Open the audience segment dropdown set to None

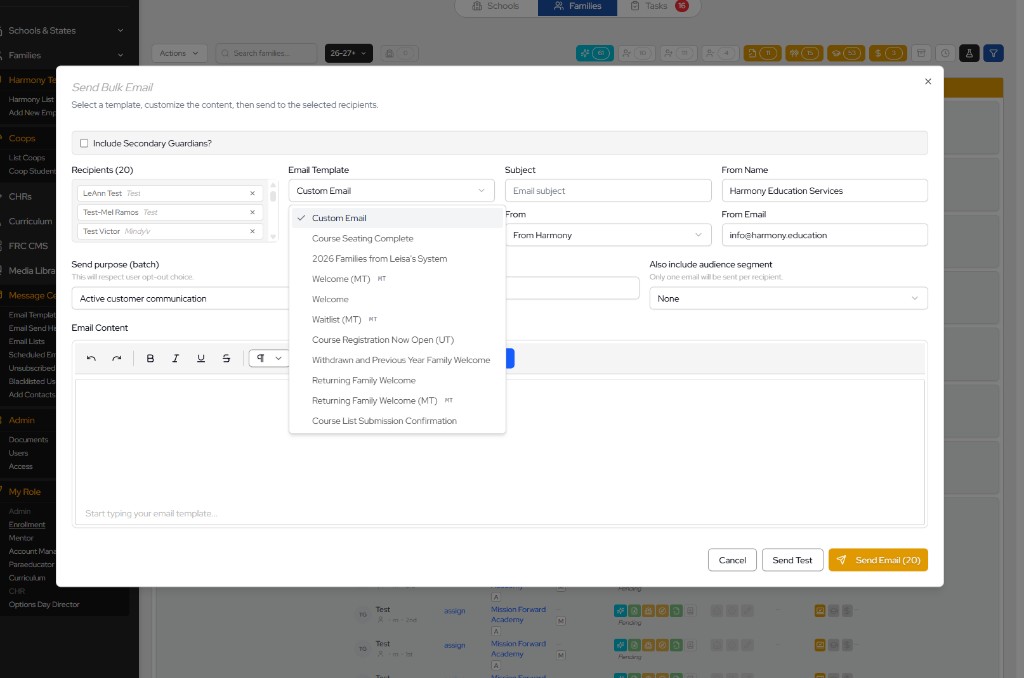(x=788, y=299)
